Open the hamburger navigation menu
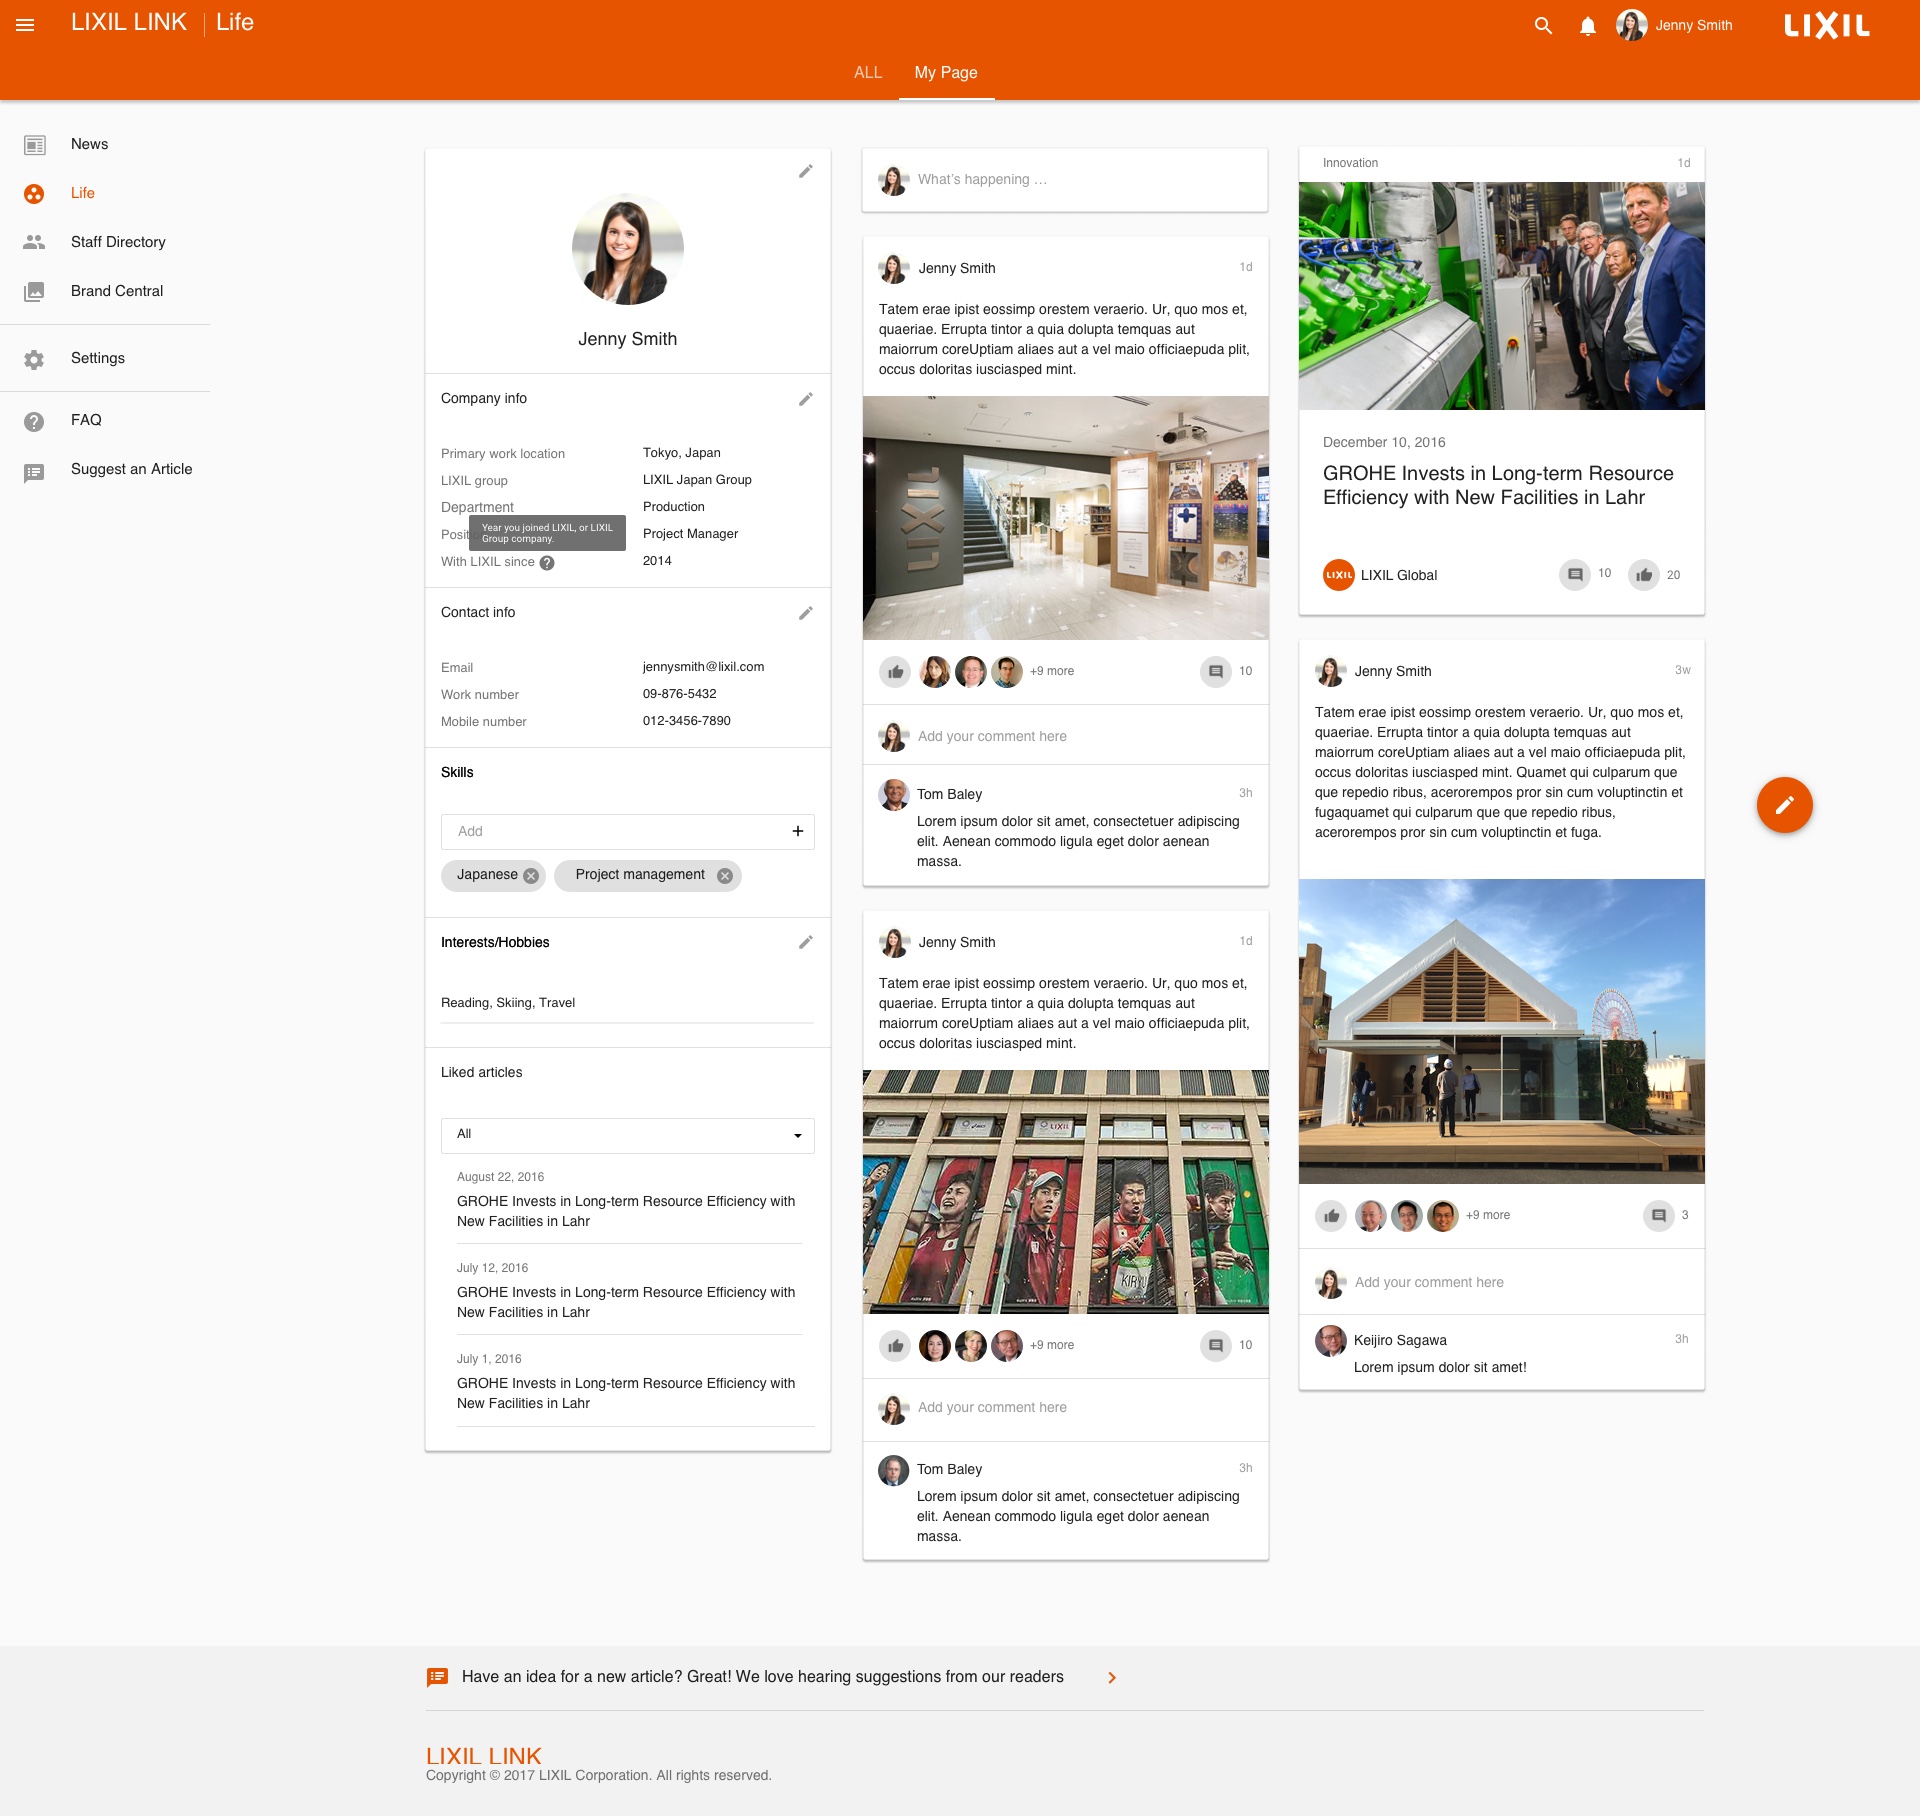Image resolution: width=1920 pixels, height=1816 pixels. pos(25,25)
